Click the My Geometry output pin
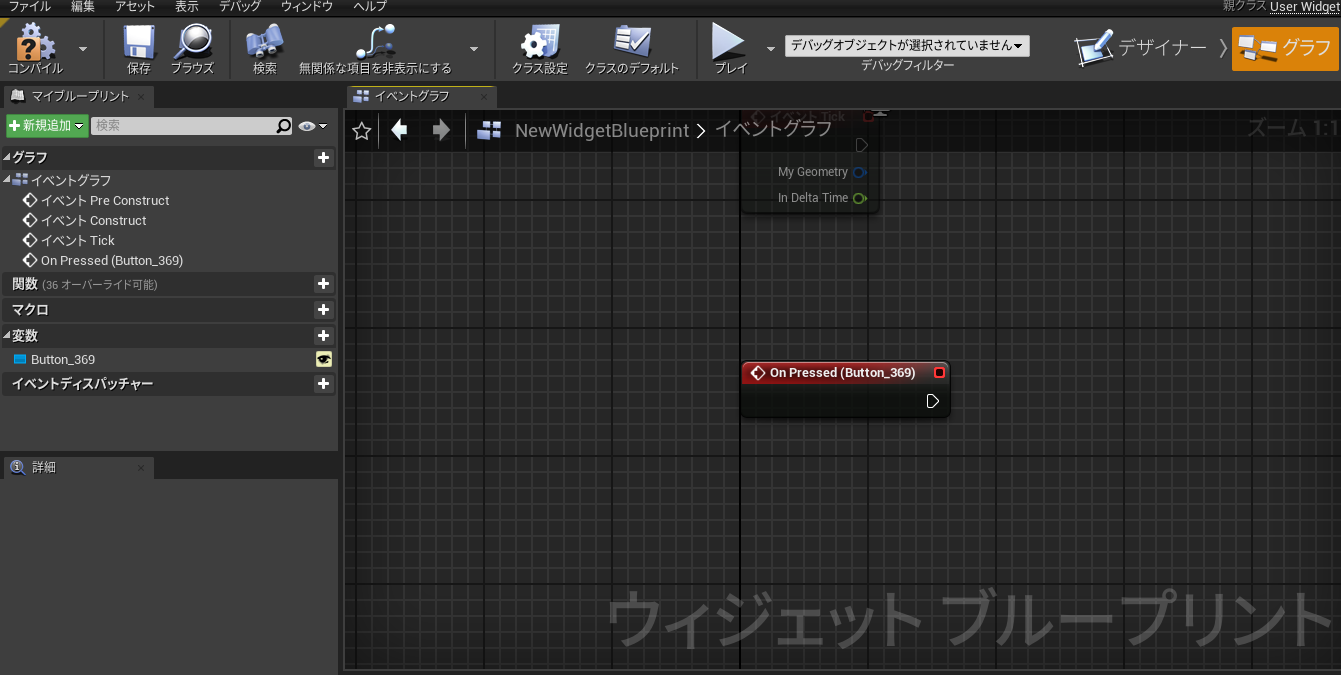The image size is (1341, 675). click(860, 172)
